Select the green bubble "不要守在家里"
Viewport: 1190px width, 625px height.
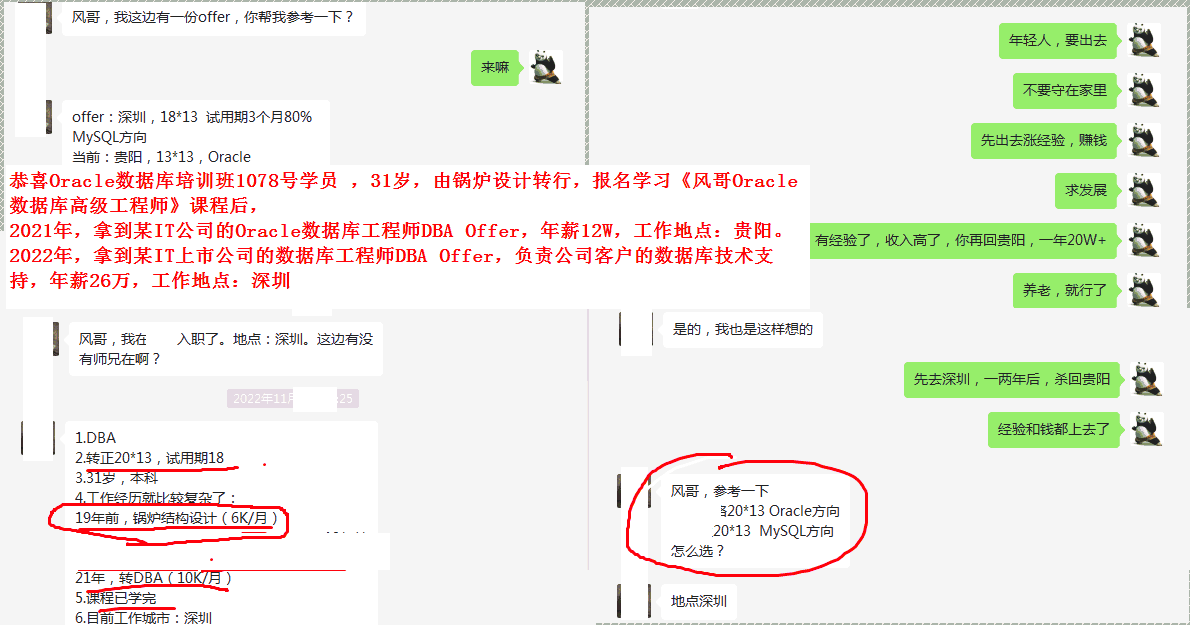point(1065,90)
